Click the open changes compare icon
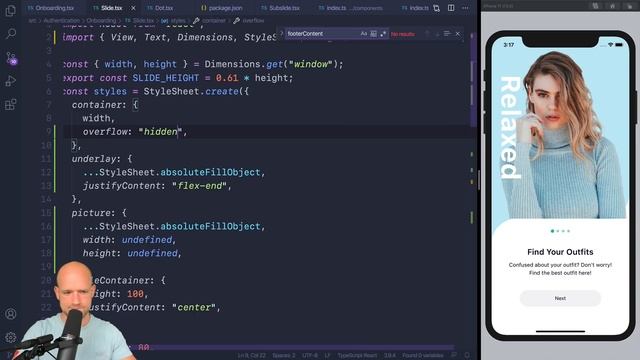640x360 pixels. click(436, 8)
